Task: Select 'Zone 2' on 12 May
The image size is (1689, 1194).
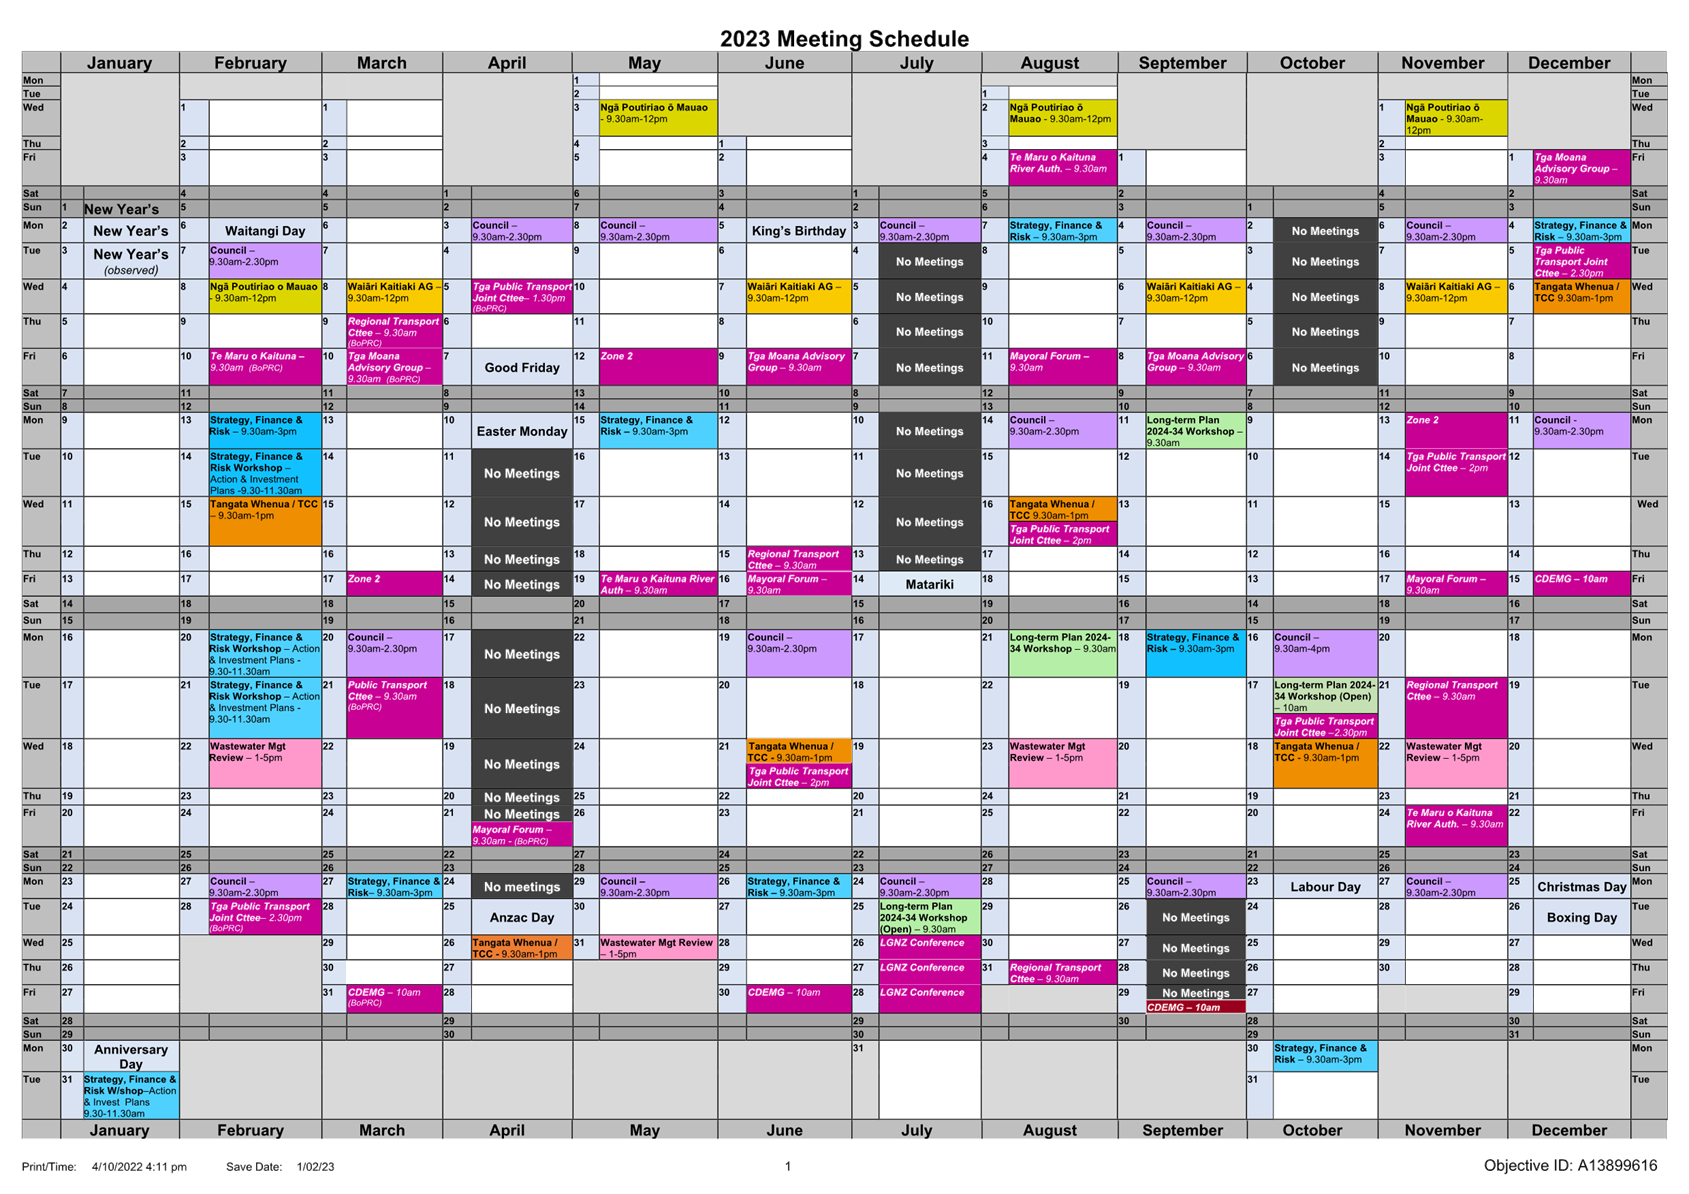Action: 658,367
